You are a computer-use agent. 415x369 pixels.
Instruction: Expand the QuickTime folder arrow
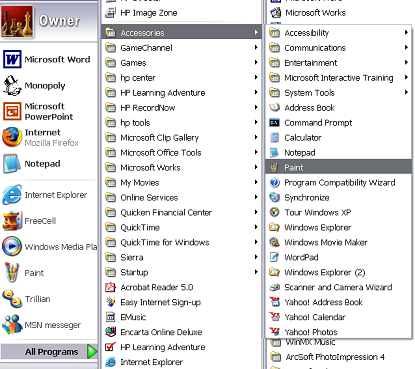[x=256, y=227]
